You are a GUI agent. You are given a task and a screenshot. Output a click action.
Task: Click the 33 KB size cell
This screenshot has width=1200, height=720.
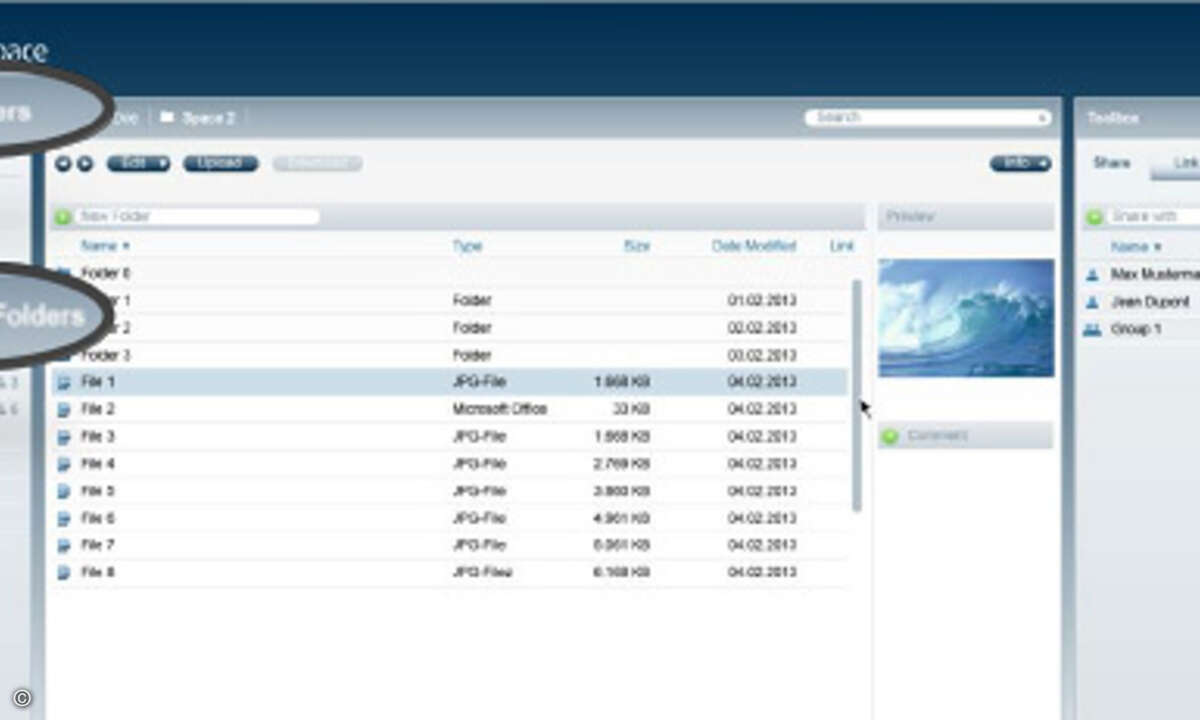629,409
